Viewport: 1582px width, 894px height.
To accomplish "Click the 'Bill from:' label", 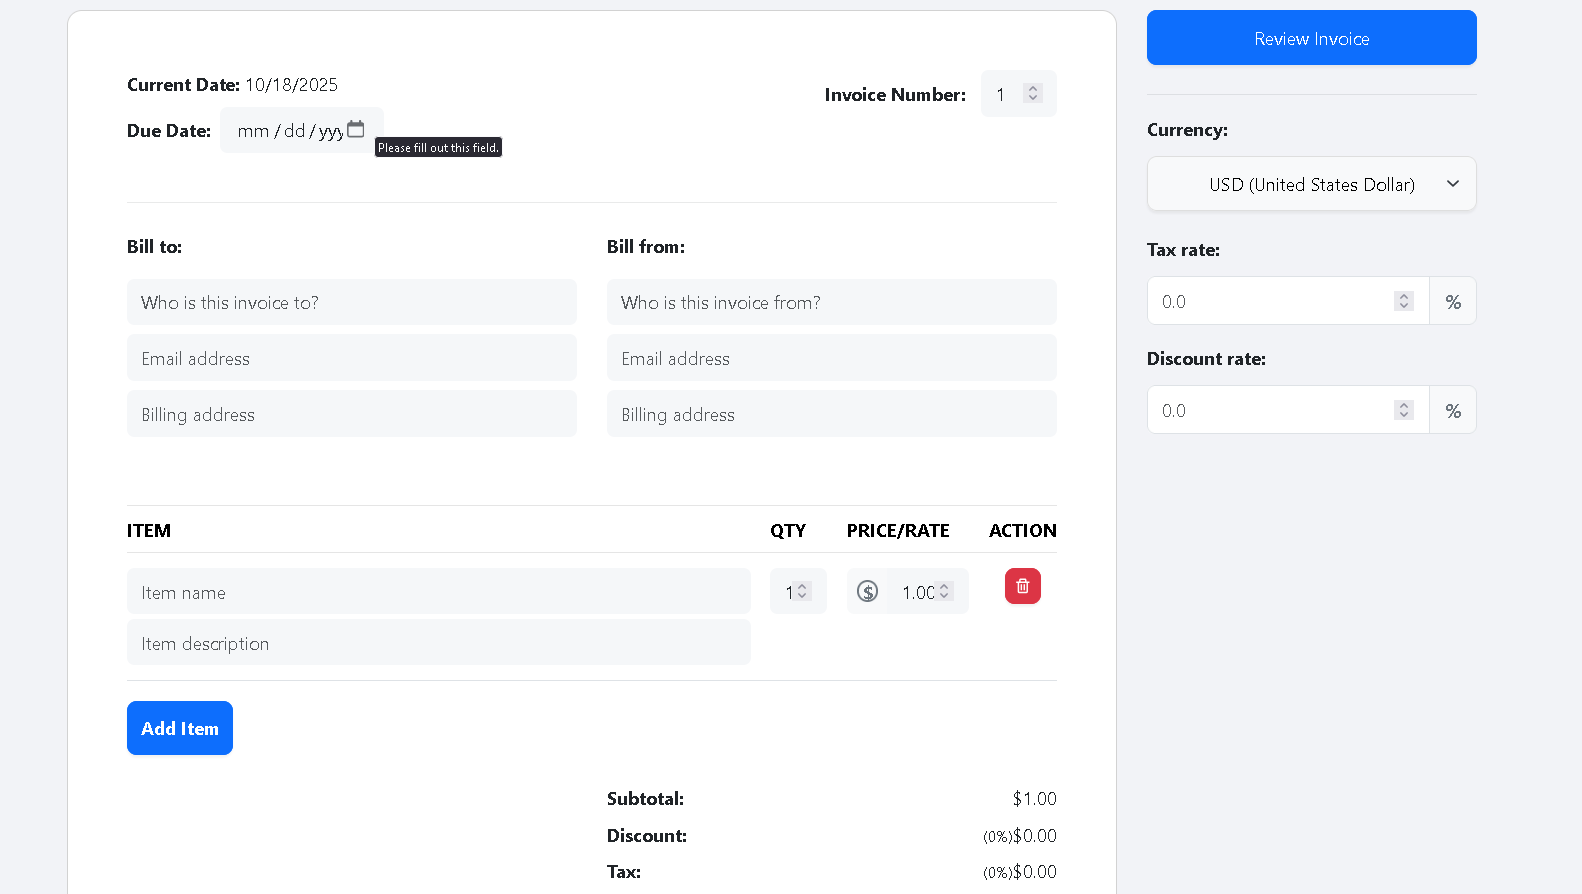I will (646, 247).
